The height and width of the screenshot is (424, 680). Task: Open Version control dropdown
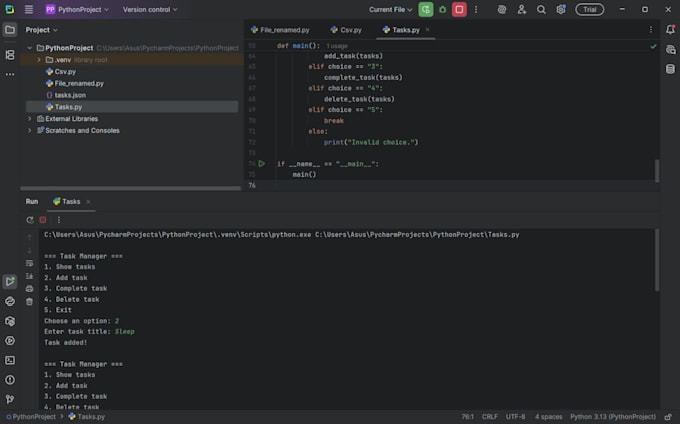tap(150, 10)
